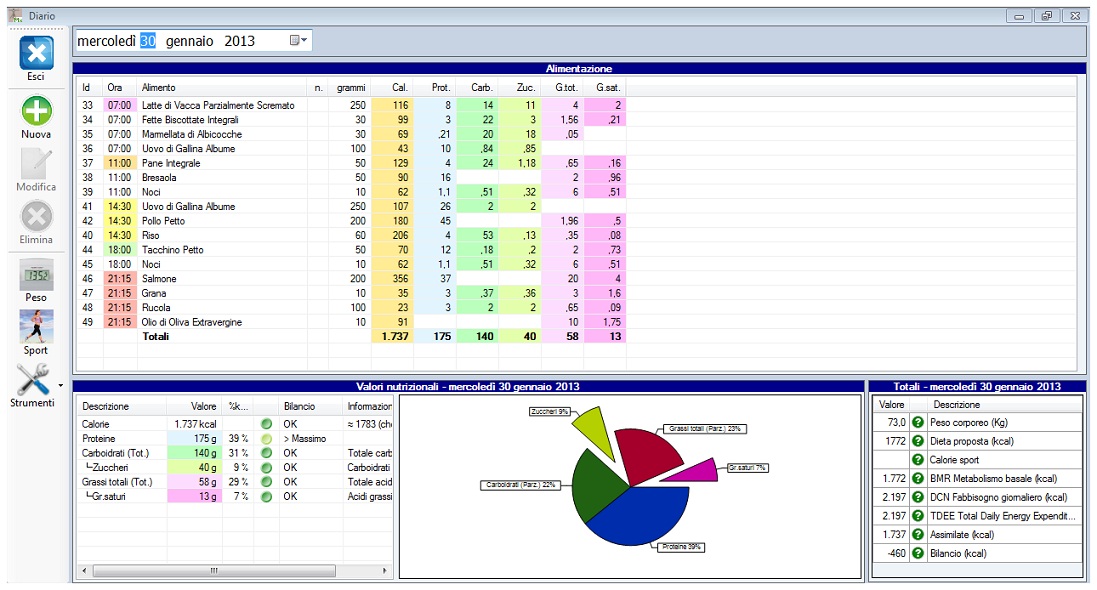The width and height of the screenshot is (1097, 590).
Task: Click status indicator for Zuccheri row
Action: pos(267,468)
